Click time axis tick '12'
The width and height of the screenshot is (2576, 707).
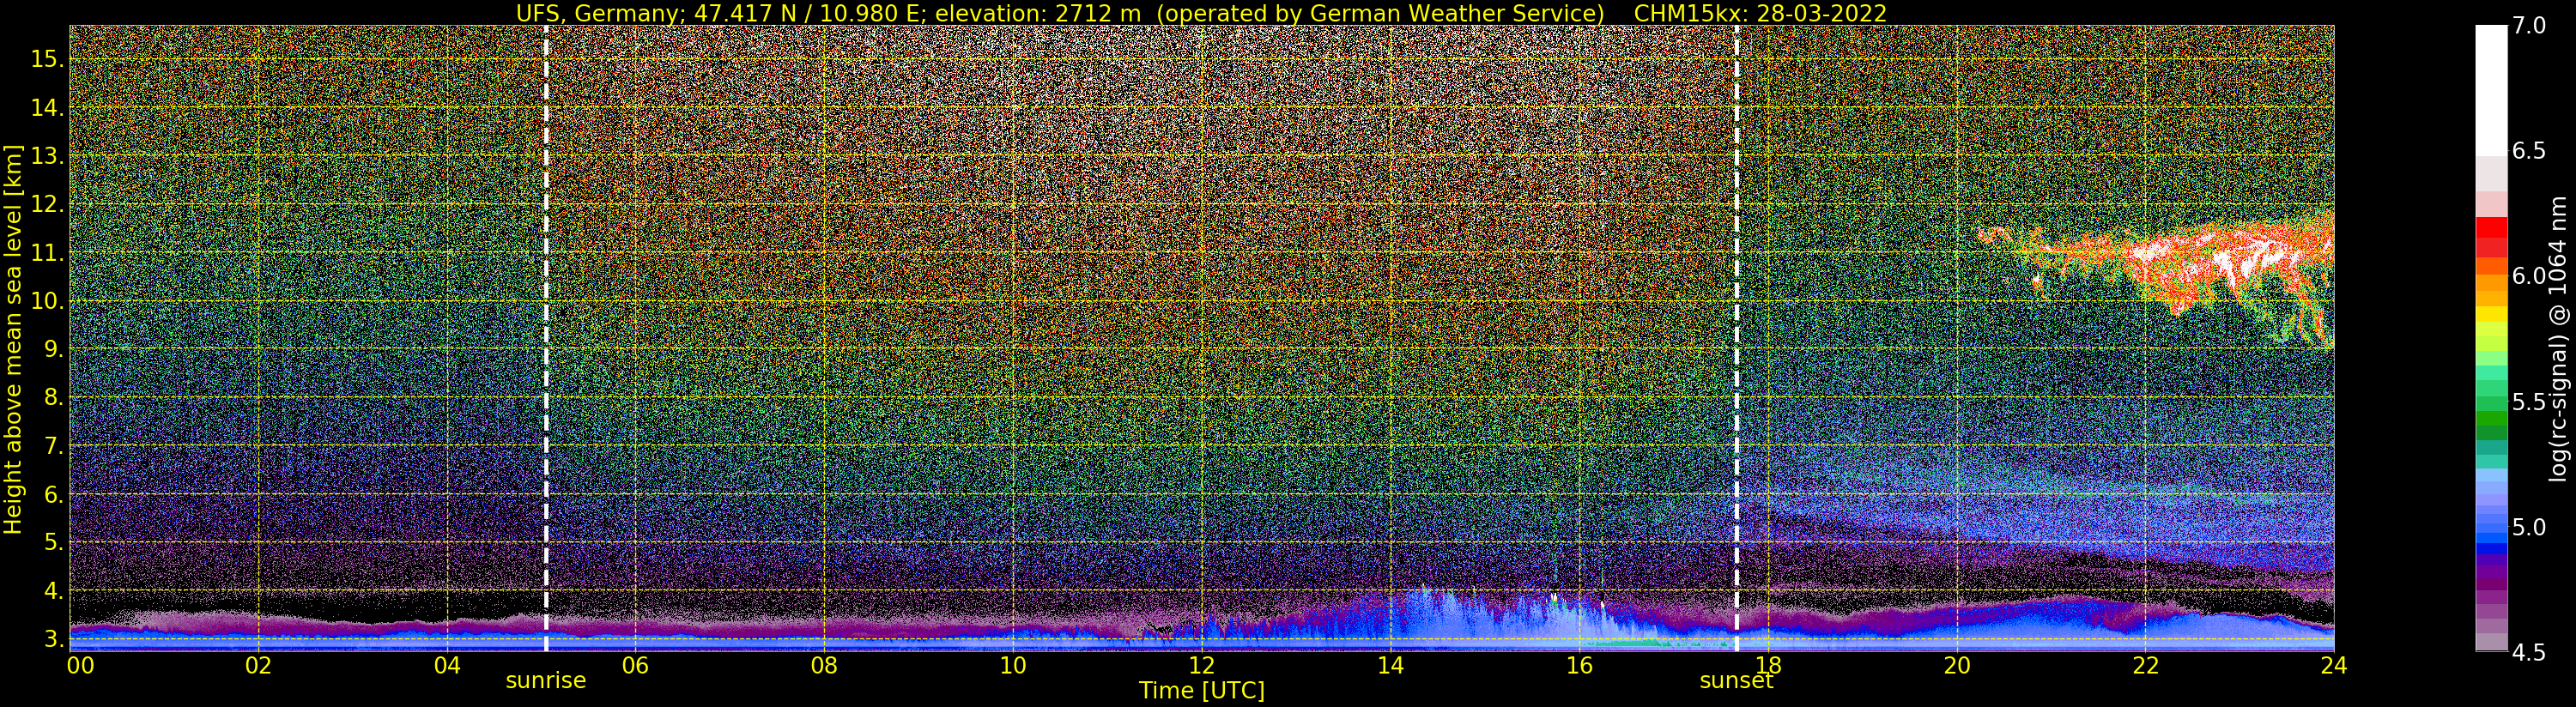click(x=1201, y=665)
